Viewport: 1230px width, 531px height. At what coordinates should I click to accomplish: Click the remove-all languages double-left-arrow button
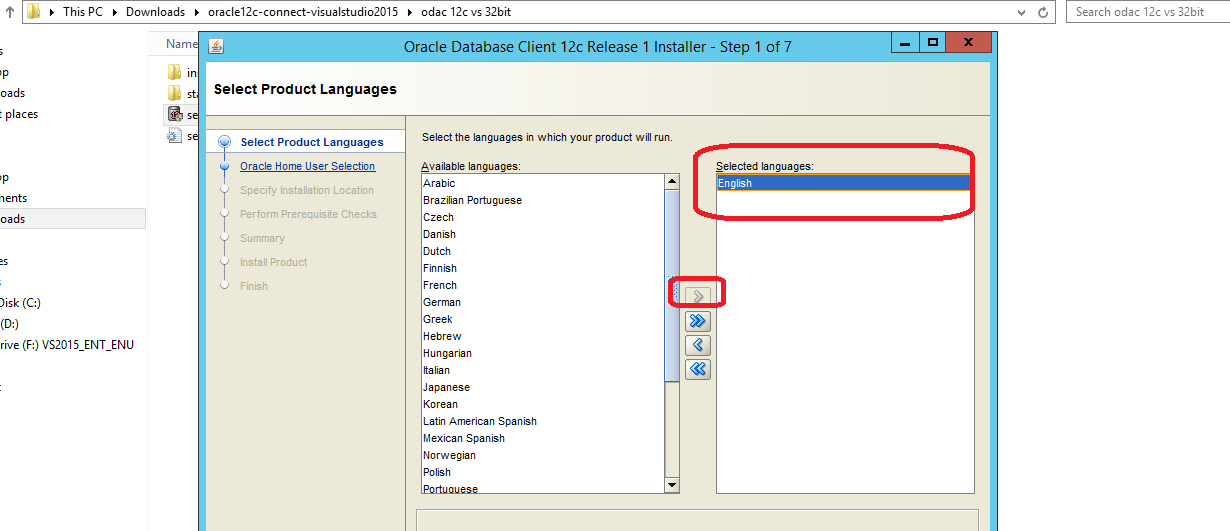[697, 369]
